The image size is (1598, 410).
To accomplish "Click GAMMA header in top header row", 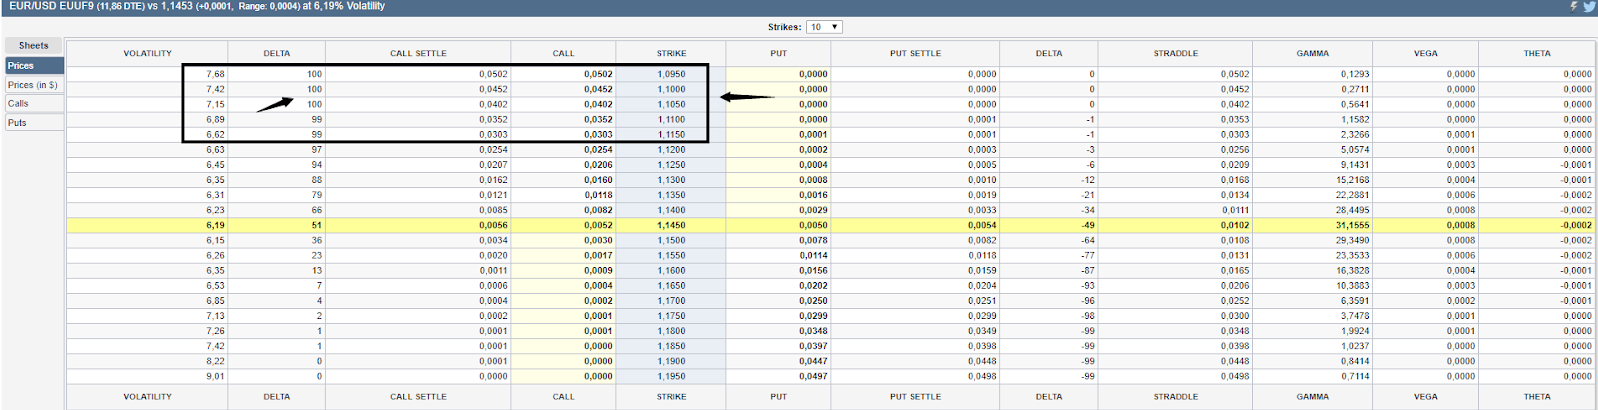I will [x=1312, y=53].
